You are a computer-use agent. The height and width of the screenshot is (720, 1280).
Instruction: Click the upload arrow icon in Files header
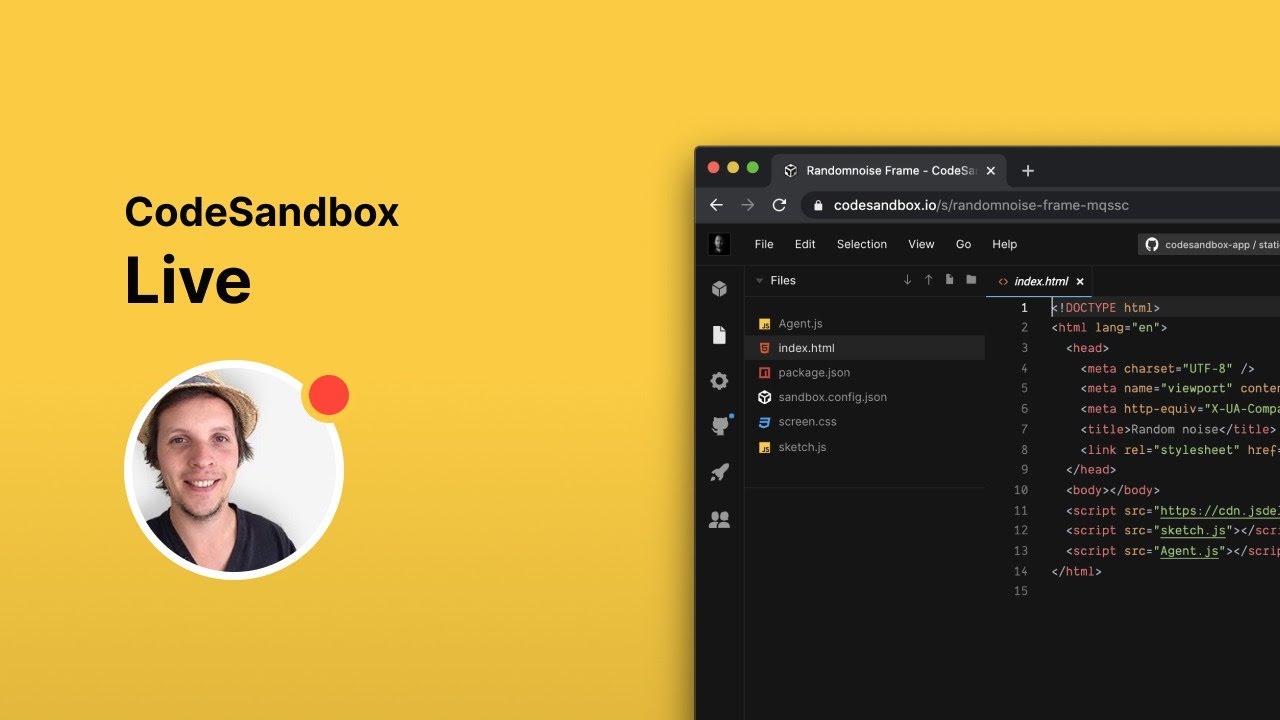pyautogui.click(x=929, y=280)
